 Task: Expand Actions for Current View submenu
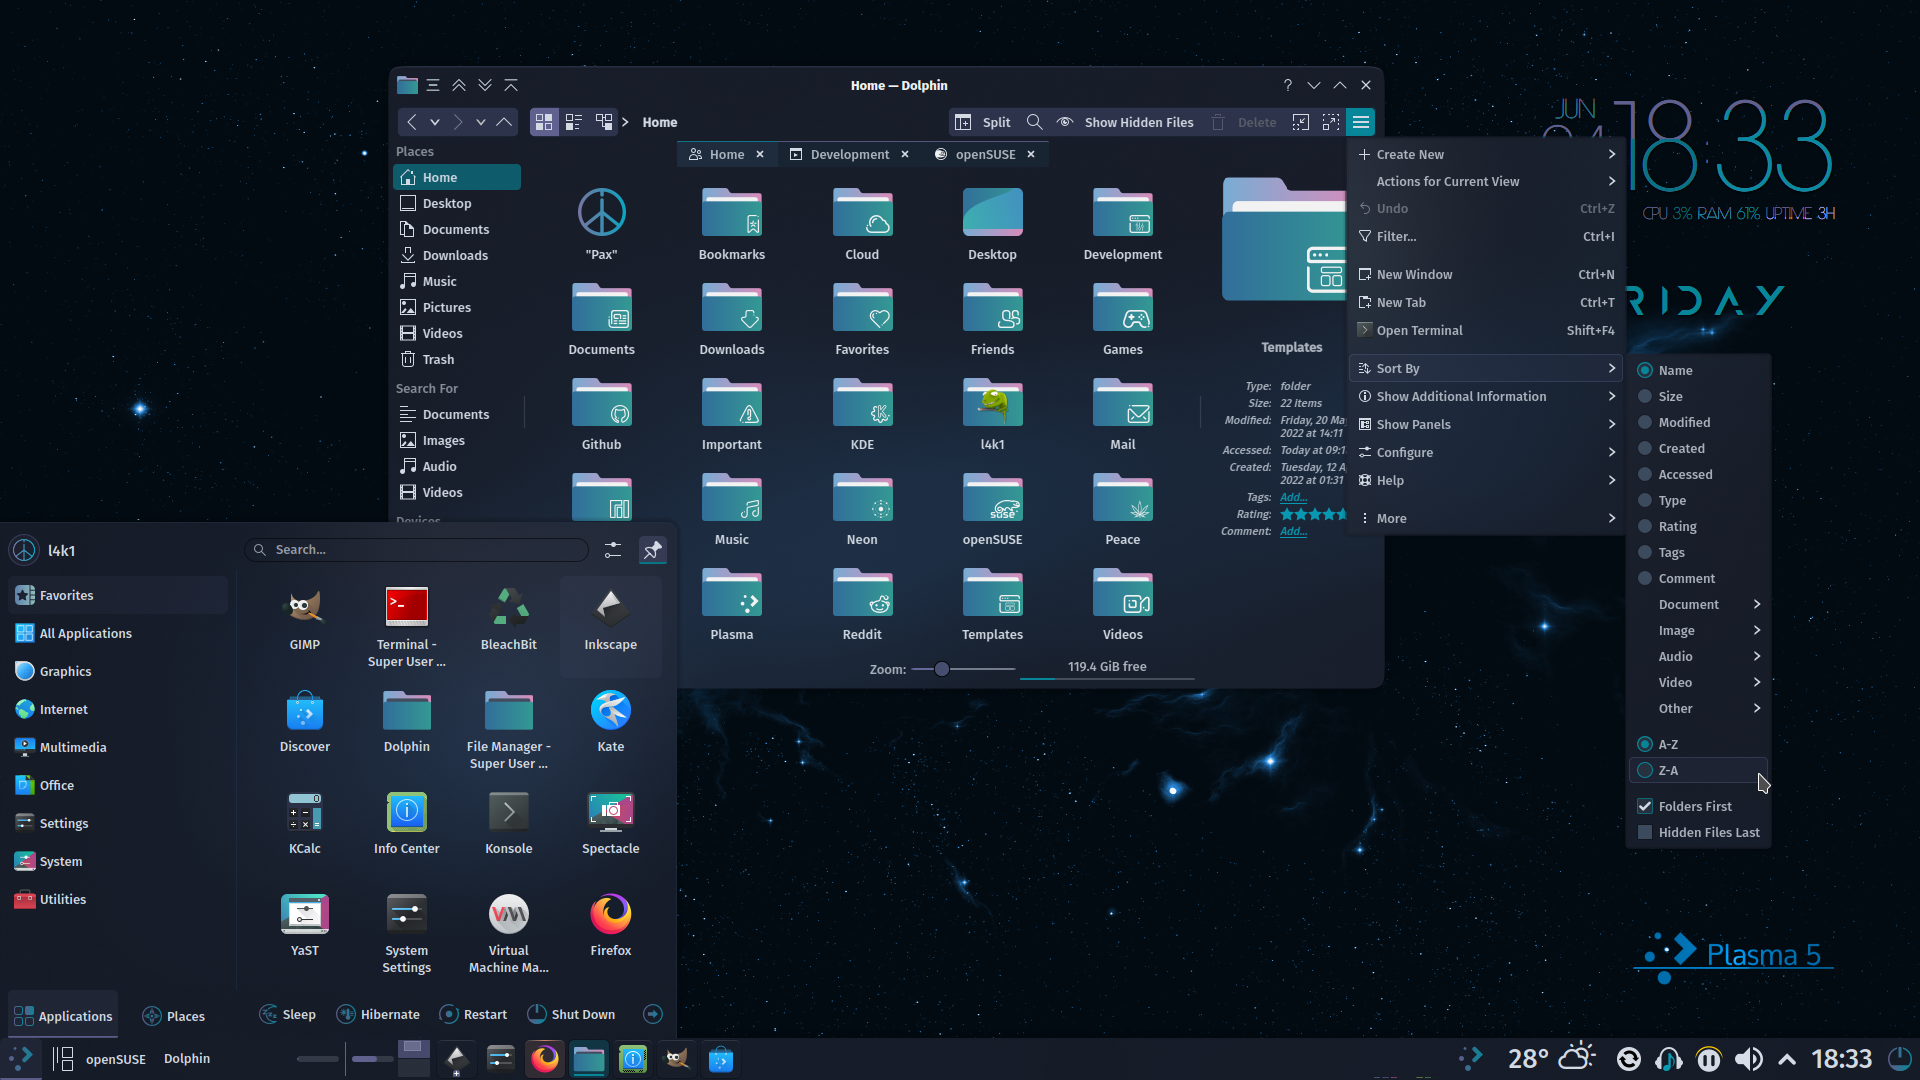point(1485,181)
